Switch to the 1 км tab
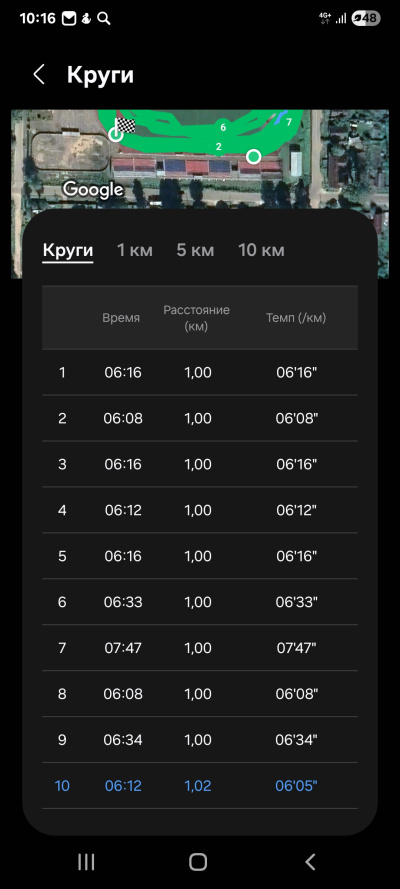400x889 pixels. (x=135, y=250)
